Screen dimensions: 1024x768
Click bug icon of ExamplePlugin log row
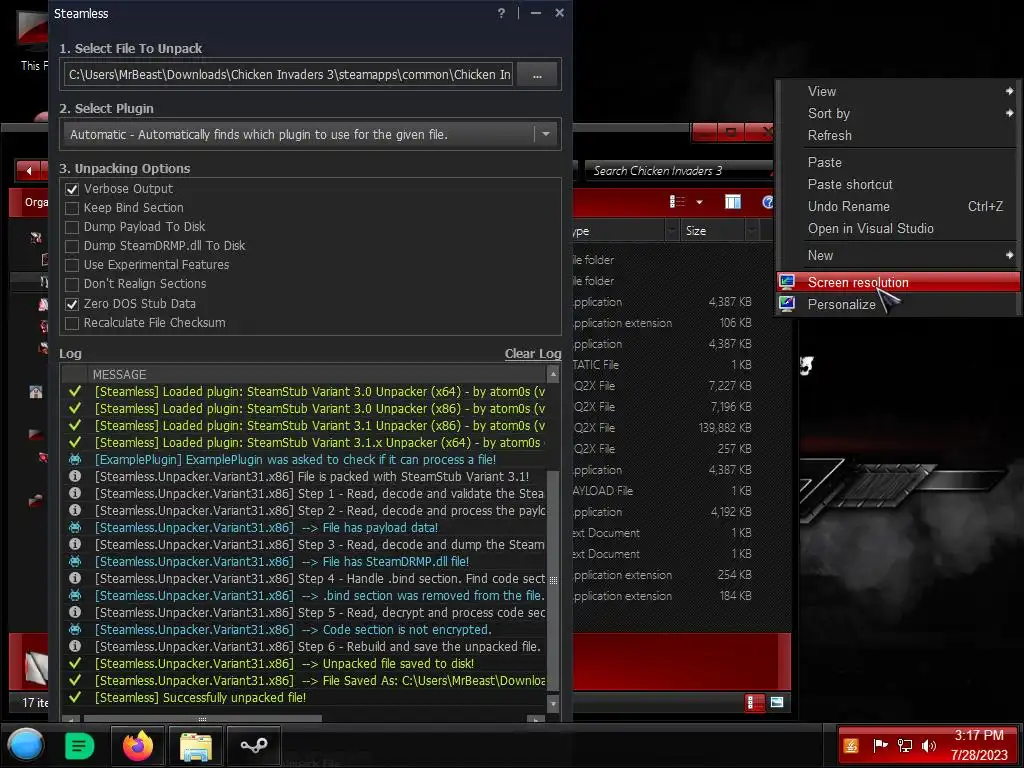point(75,459)
